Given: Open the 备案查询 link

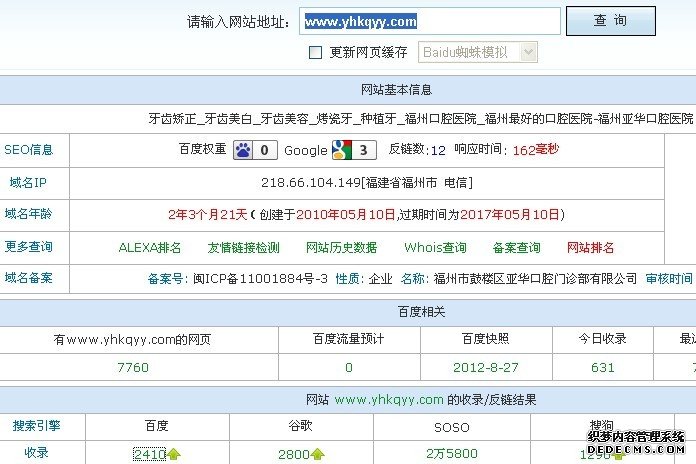Looking at the screenshot, I should tap(517, 247).
